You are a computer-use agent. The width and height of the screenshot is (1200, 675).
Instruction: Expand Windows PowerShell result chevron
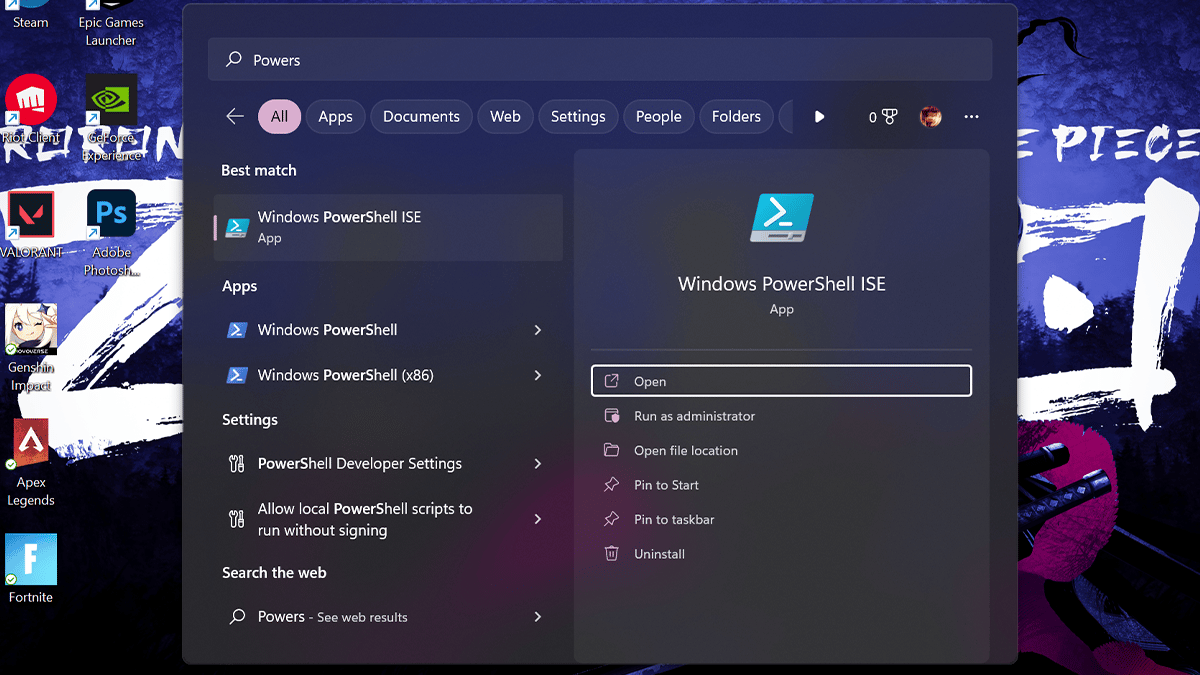click(538, 330)
